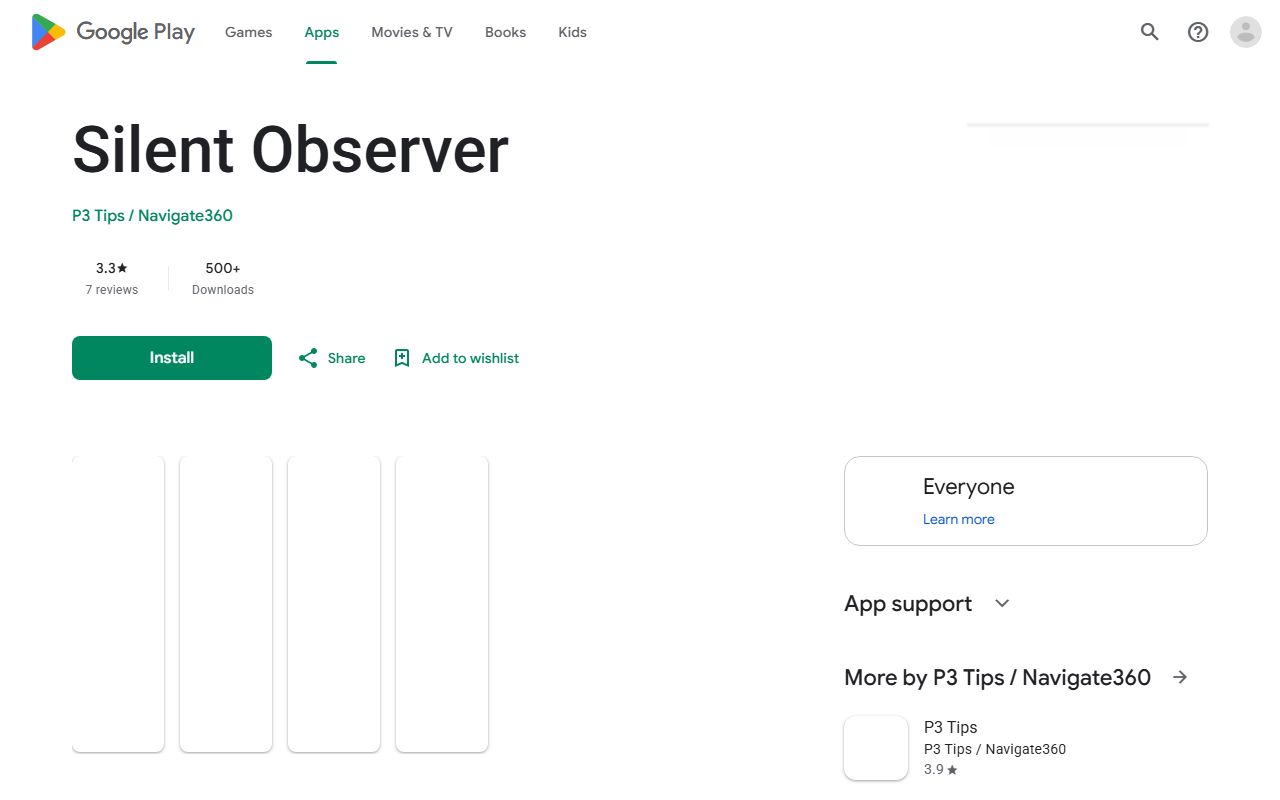Open the help center question mark icon
1280x800 pixels.
1198,32
